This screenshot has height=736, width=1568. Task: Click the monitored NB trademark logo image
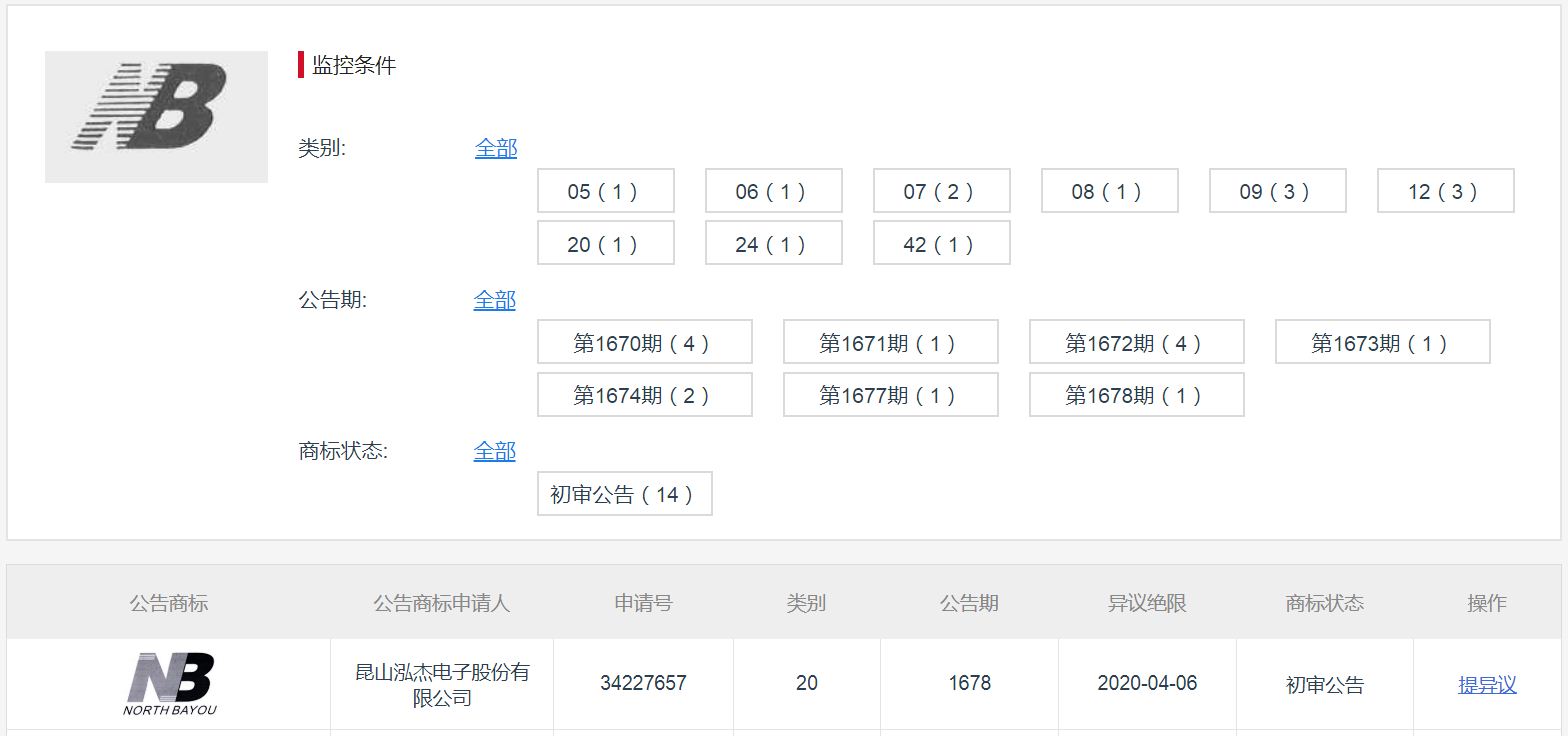click(156, 117)
